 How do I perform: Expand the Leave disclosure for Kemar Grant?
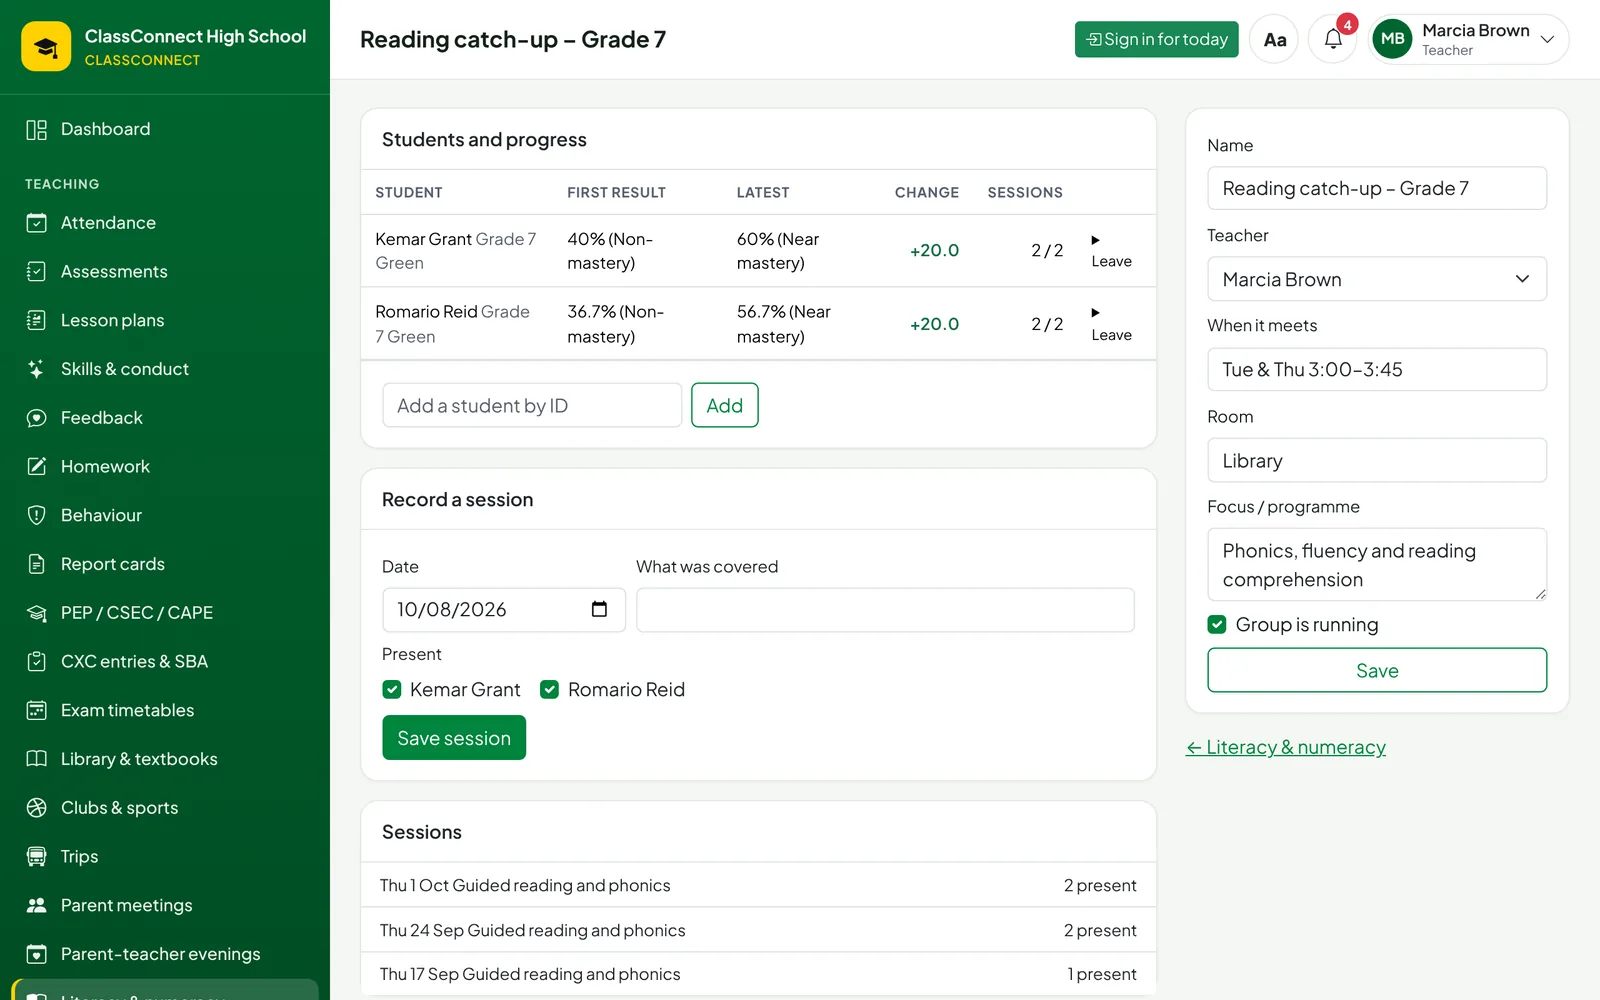coord(1111,251)
